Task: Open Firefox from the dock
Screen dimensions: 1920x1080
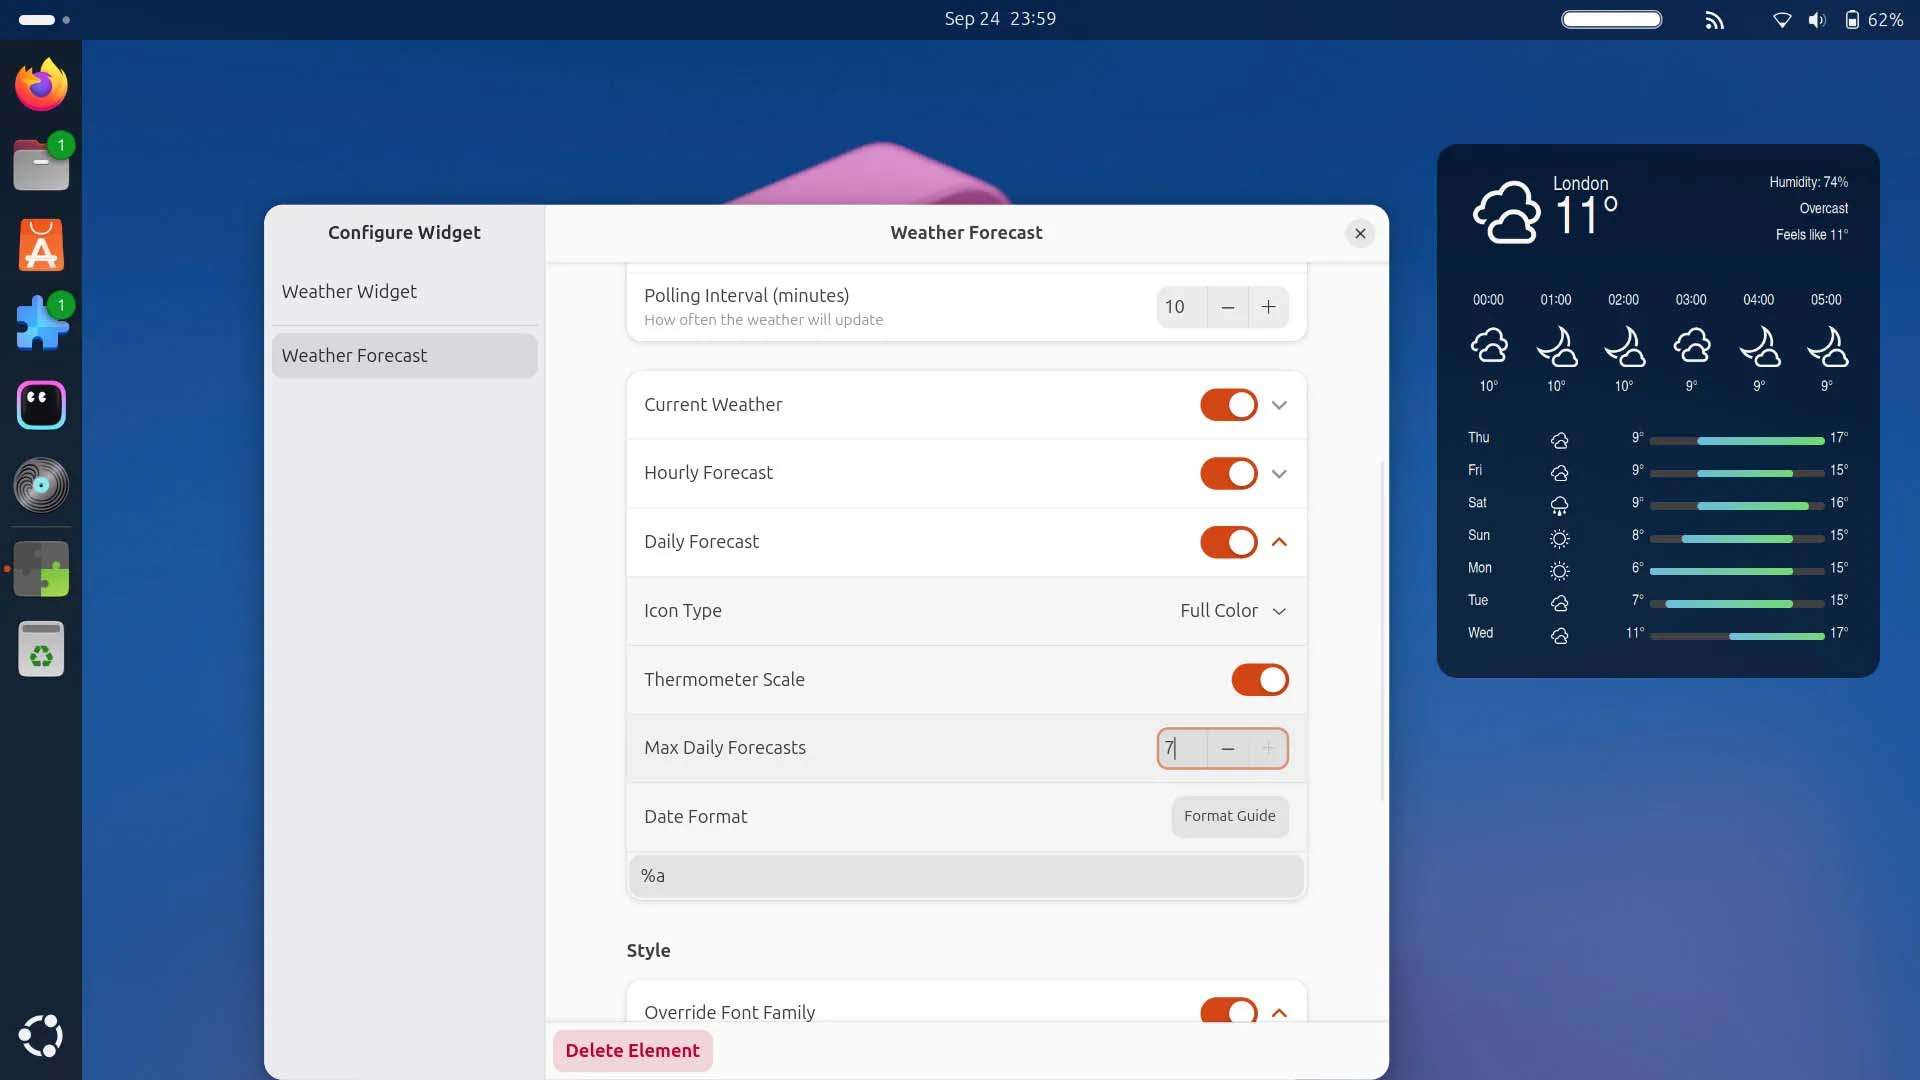Action: click(x=41, y=85)
